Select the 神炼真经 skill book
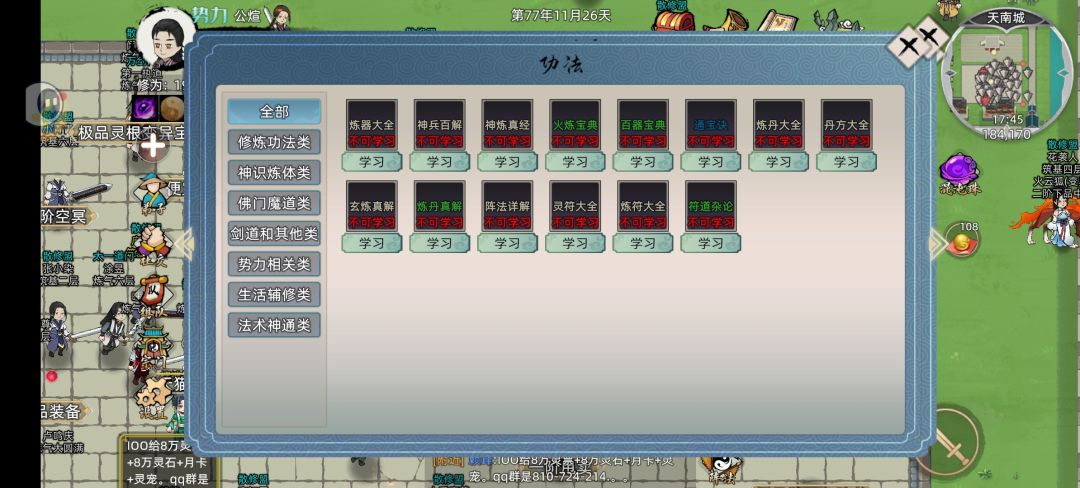The width and height of the screenshot is (1080, 488). point(508,125)
